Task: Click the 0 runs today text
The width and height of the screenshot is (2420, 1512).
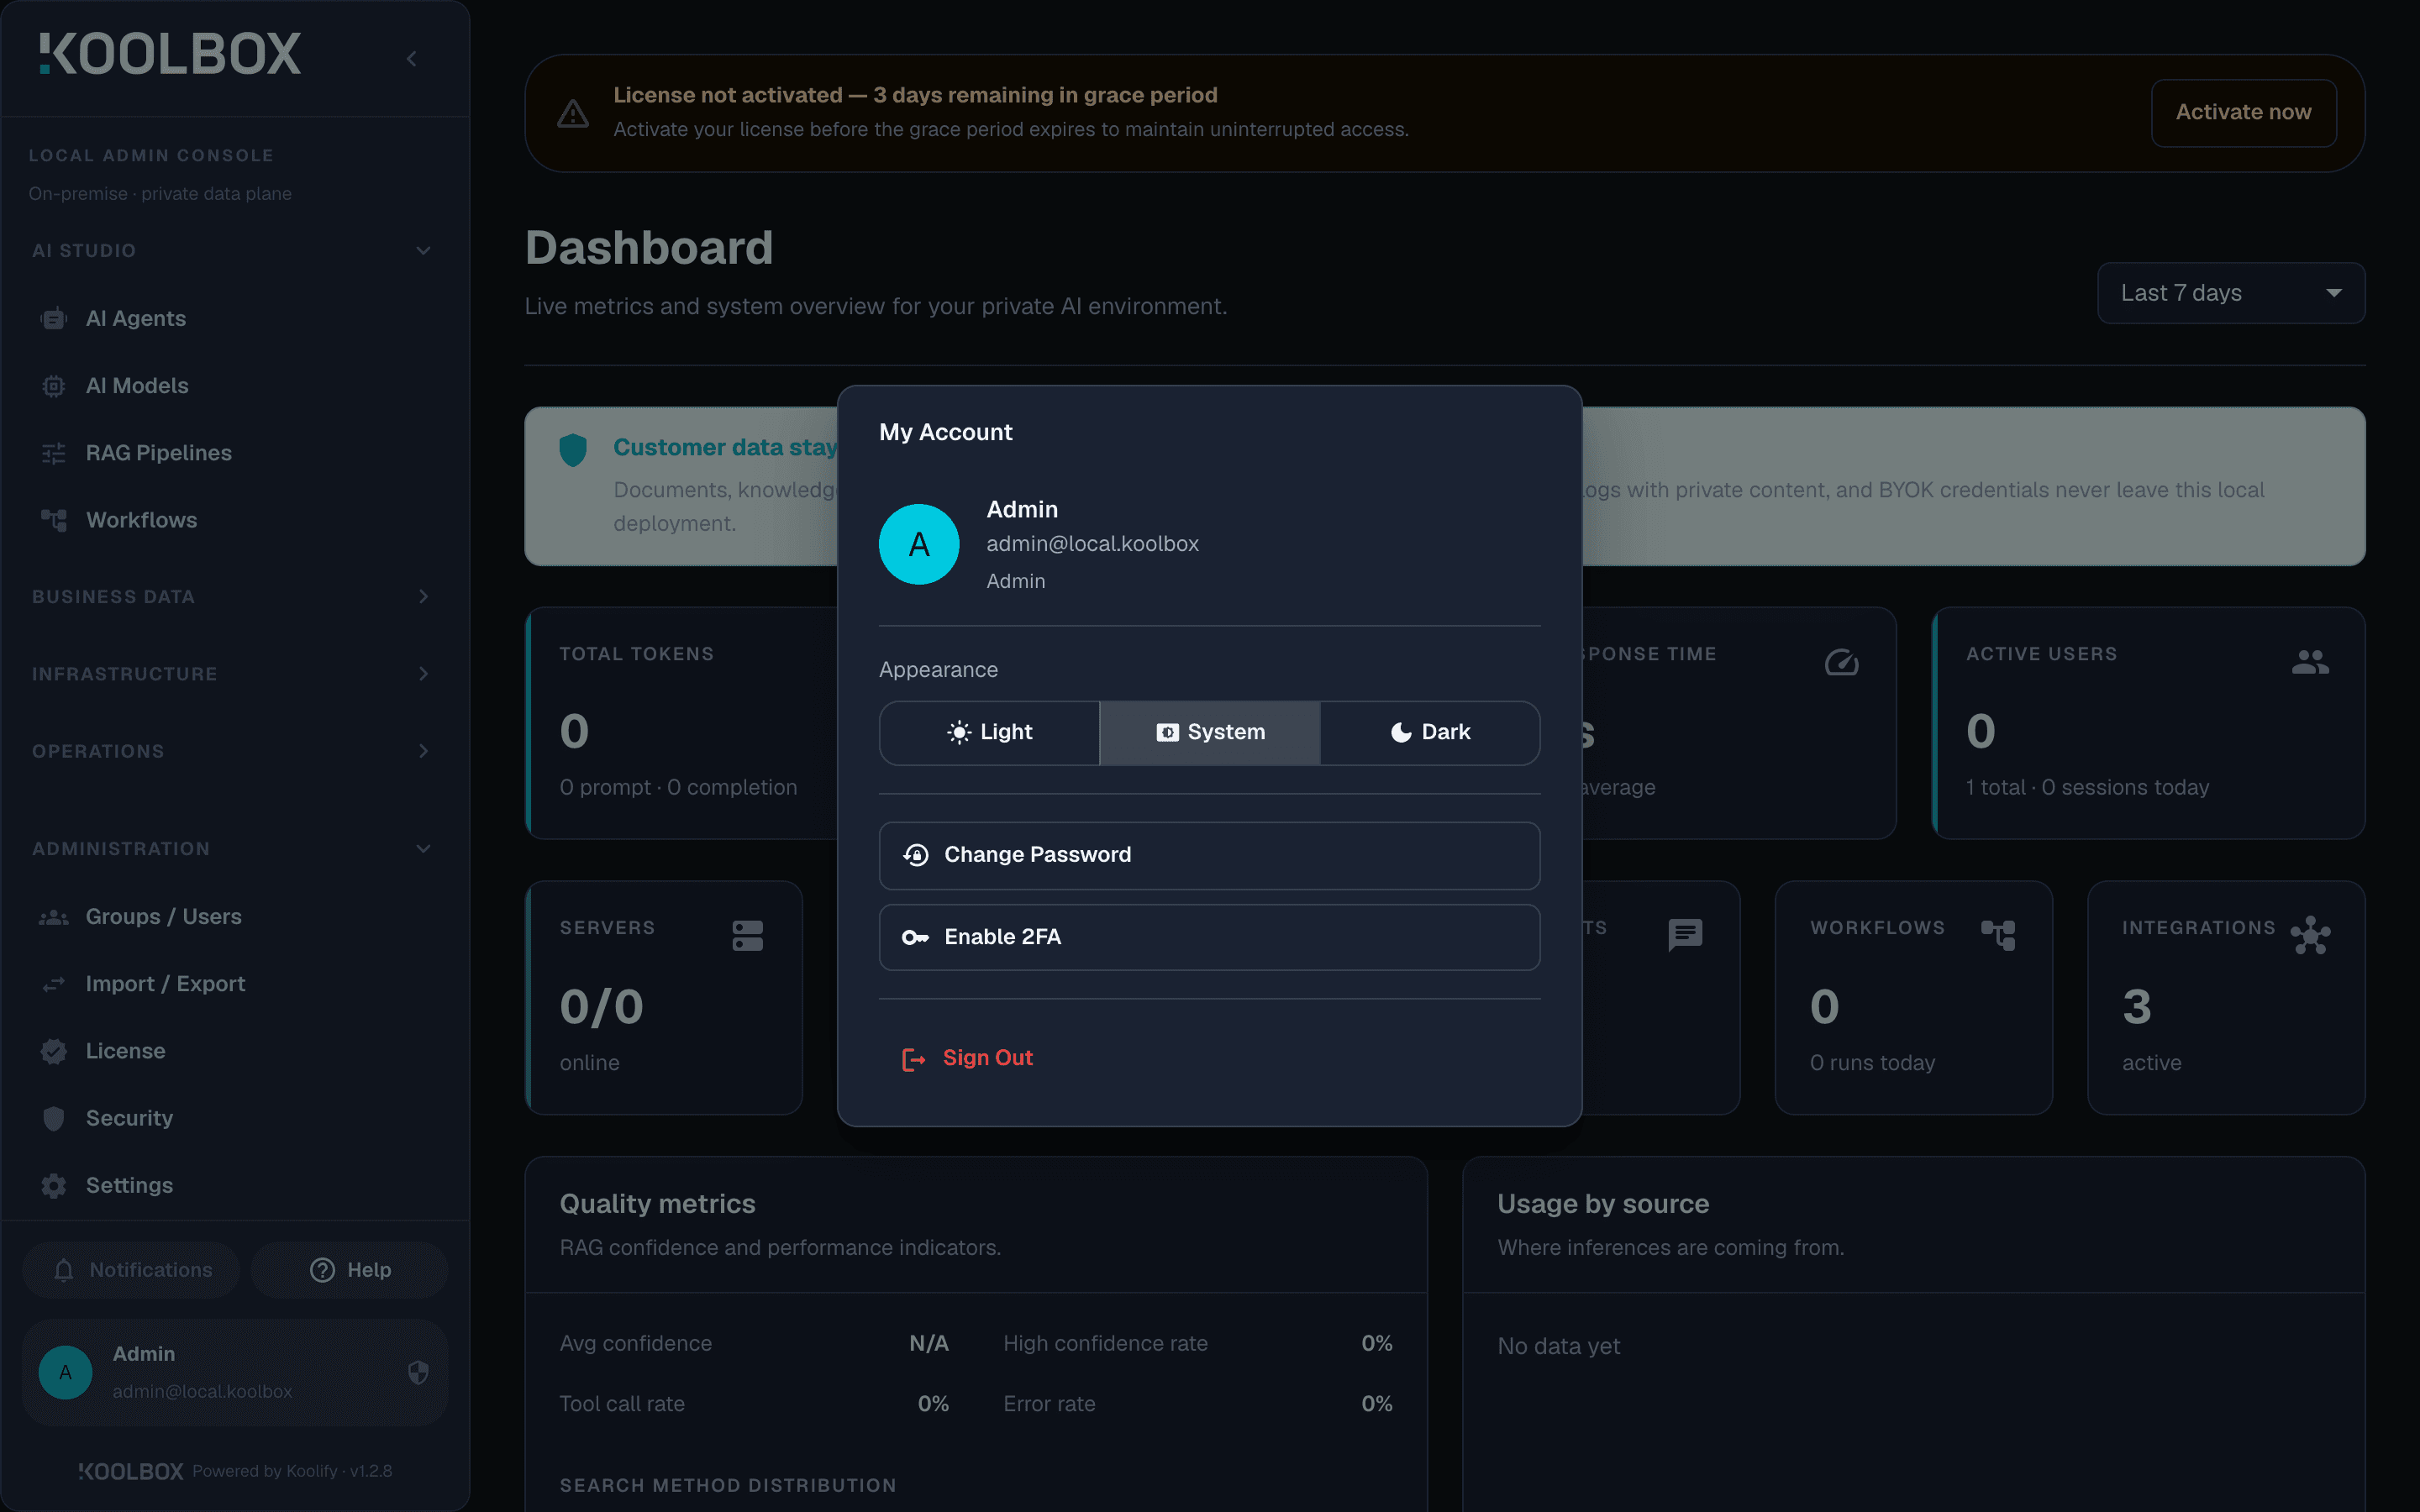Action: (1872, 1063)
